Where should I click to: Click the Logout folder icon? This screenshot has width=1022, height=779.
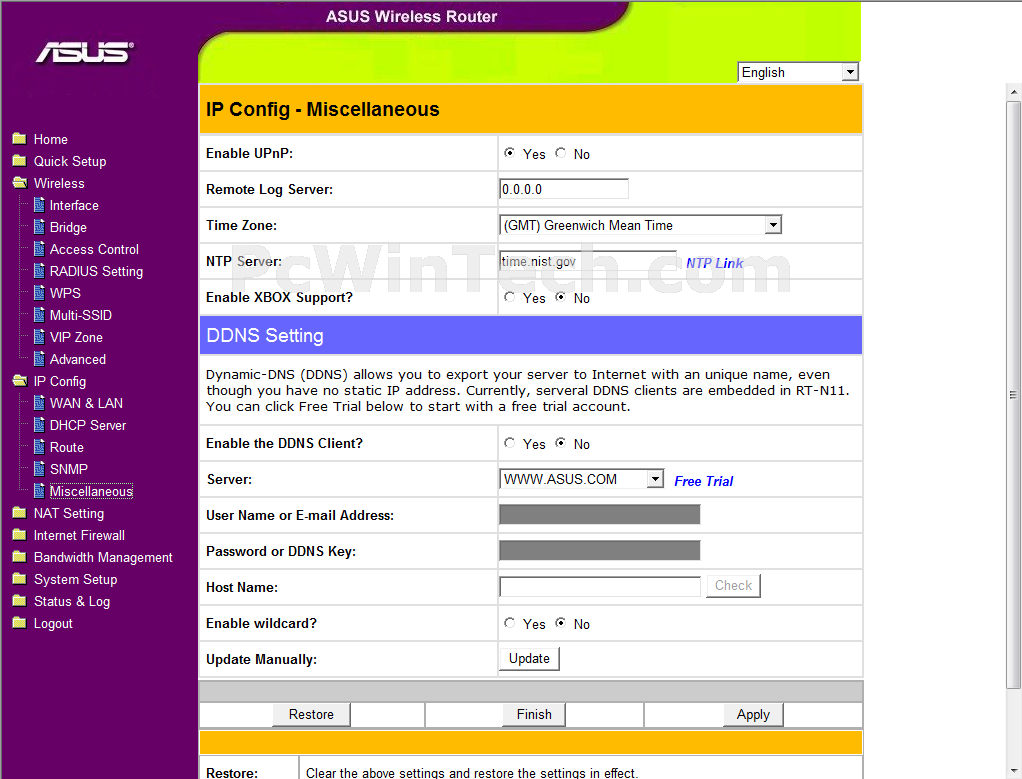click(x=20, y=623)
